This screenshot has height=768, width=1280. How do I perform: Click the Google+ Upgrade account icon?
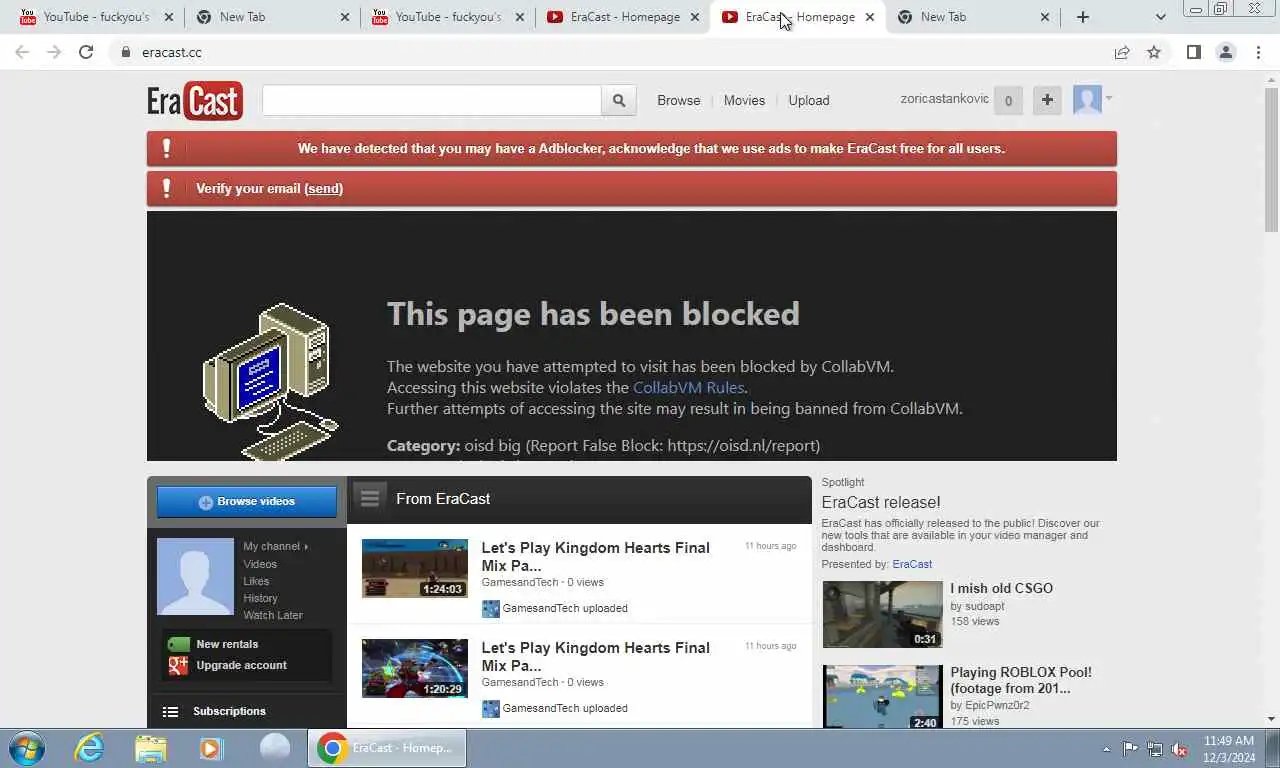pyautogui.click(x=178, y=665)
